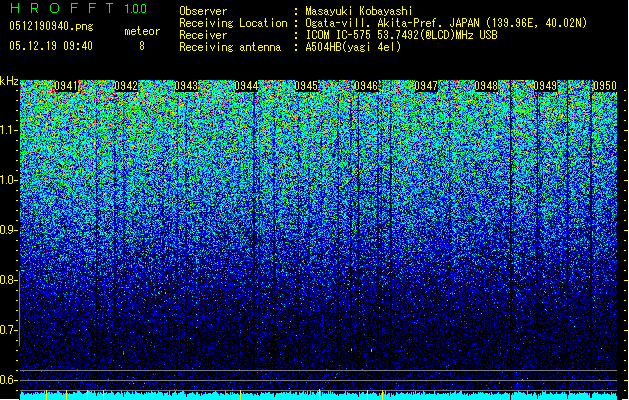Screen dimensions: 629x400
Task: Click the Observer label
Action: coord(203,11)
